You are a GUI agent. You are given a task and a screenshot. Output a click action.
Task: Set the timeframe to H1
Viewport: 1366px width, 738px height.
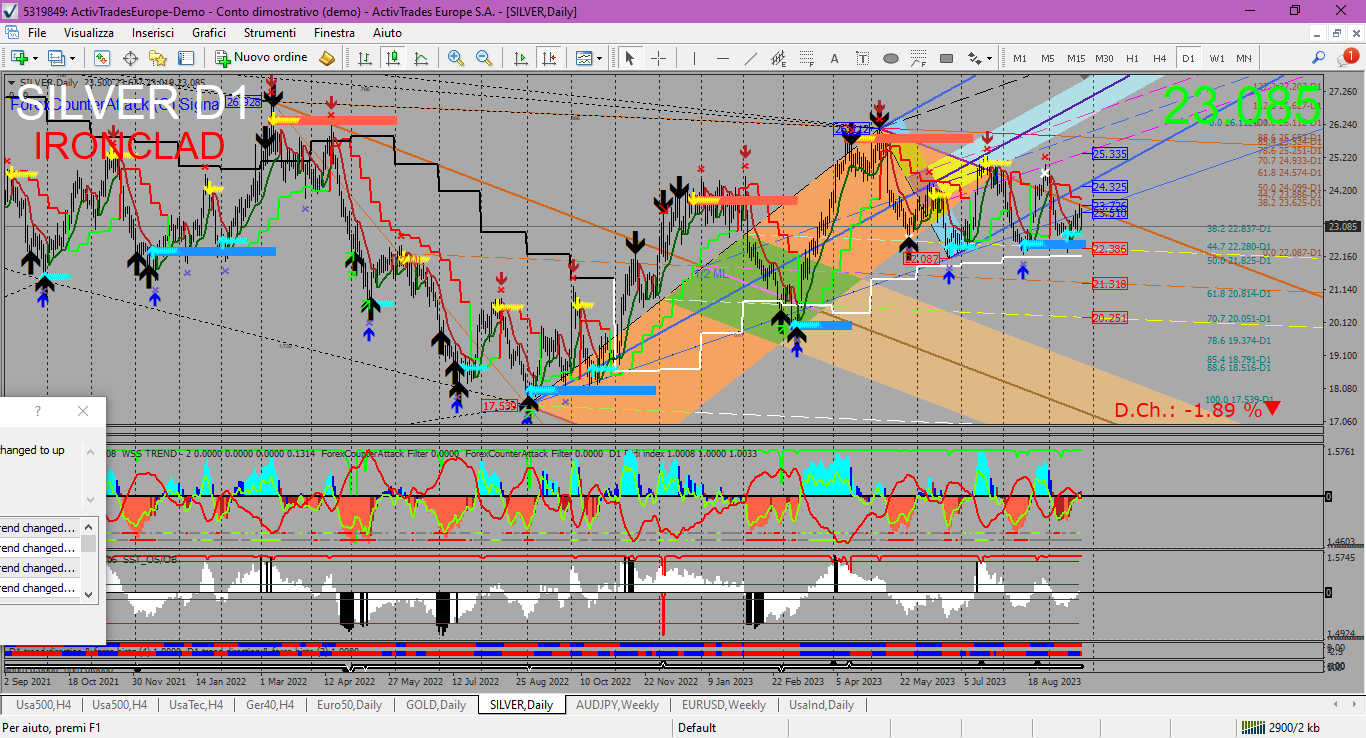pyautogui.click(x=1132, y=58)
